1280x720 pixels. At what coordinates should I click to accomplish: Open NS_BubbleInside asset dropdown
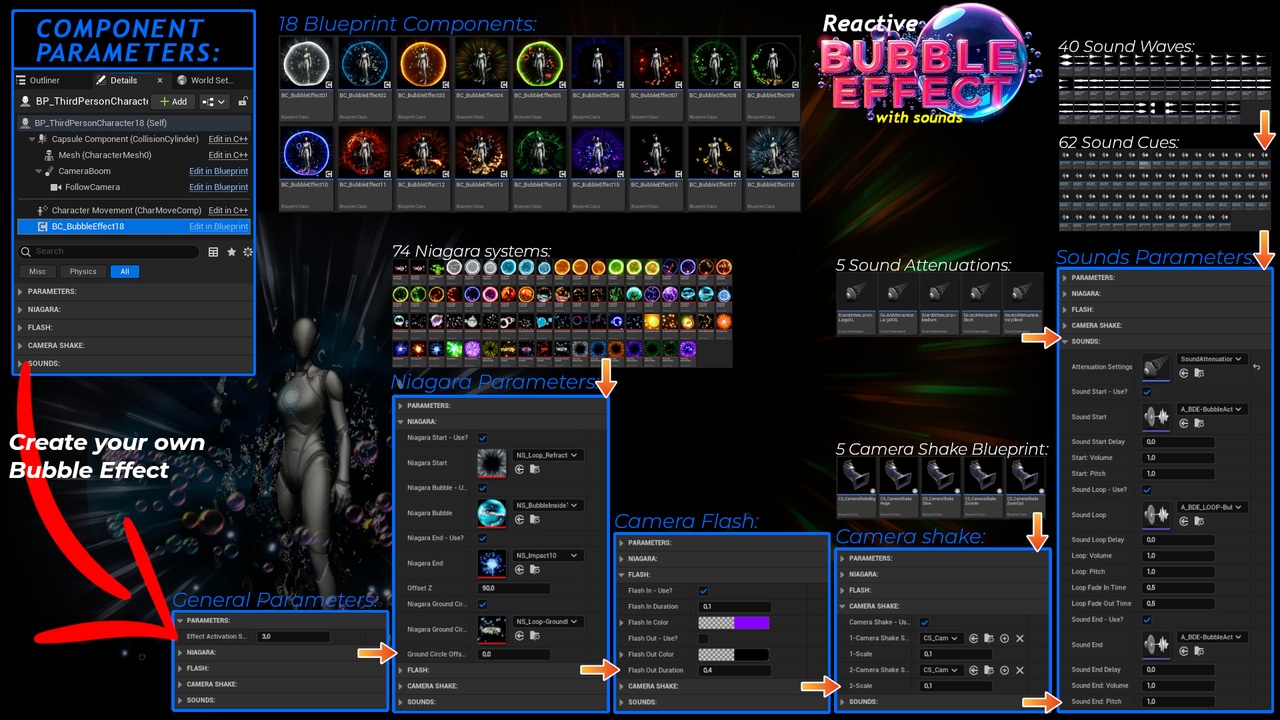pos(548,505)
